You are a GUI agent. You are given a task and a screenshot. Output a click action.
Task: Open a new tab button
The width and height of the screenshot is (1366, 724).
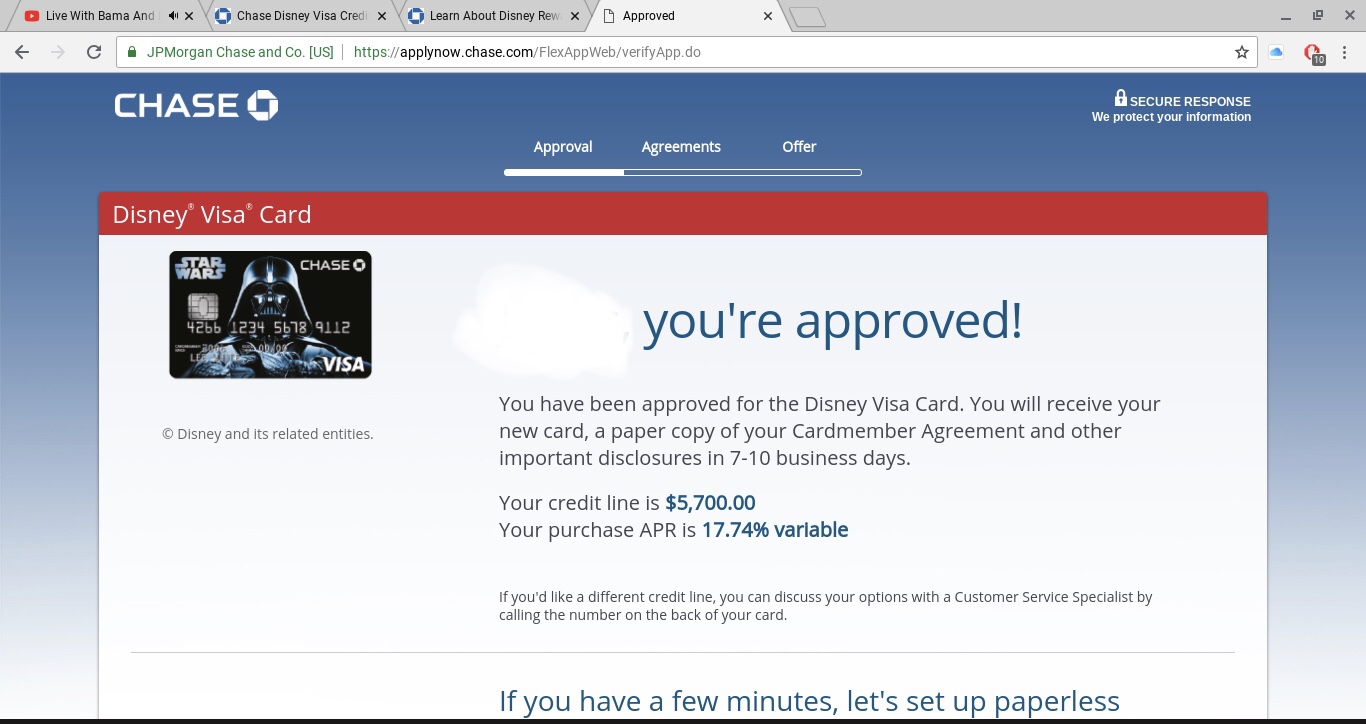[x=807, y=17]
